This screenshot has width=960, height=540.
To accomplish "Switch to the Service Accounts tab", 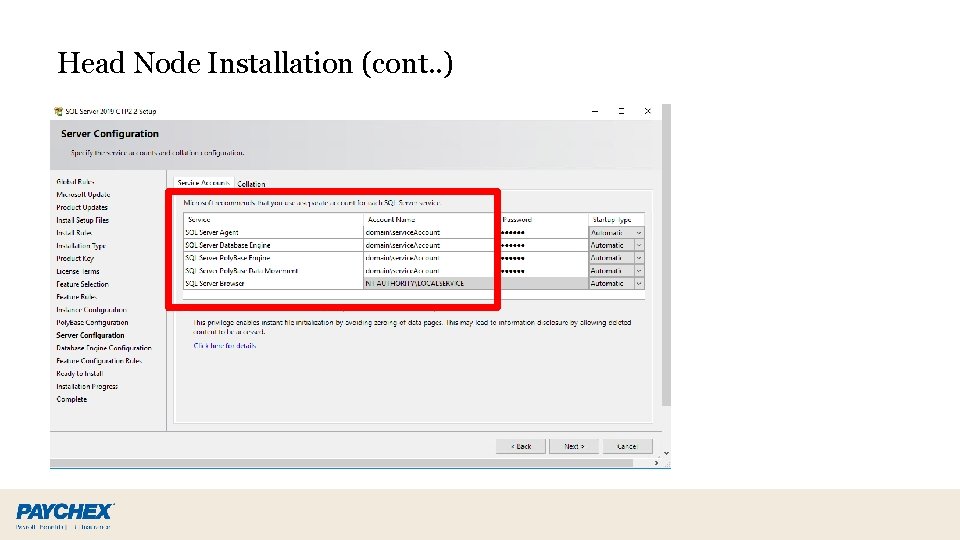I will 203,183.
